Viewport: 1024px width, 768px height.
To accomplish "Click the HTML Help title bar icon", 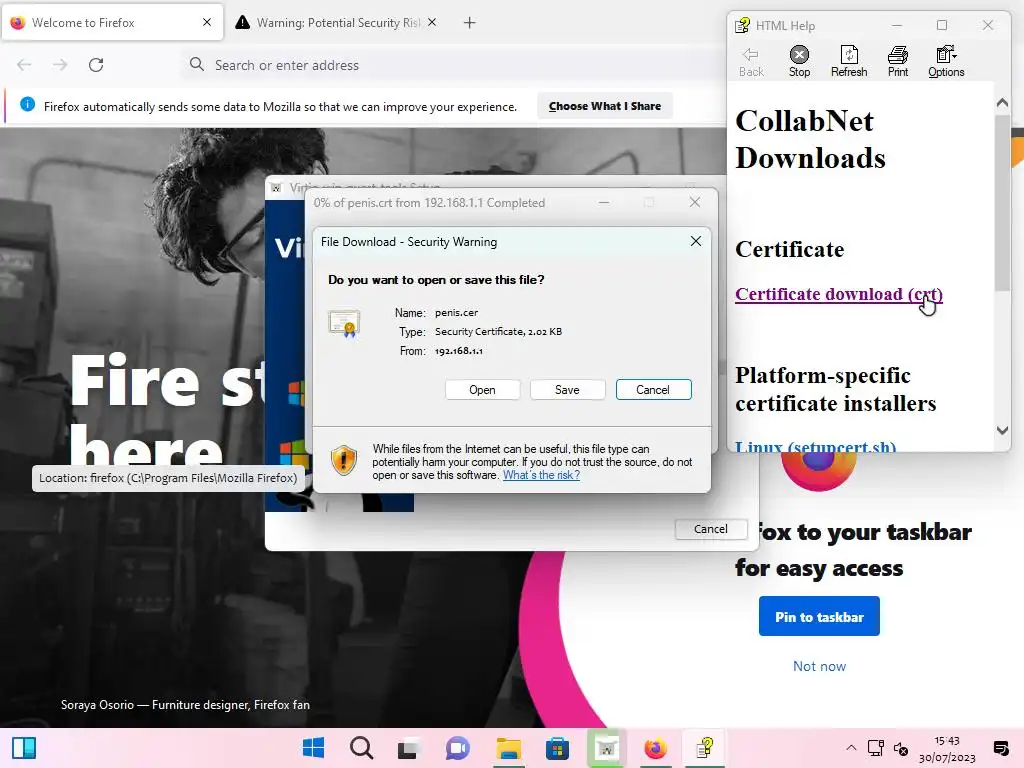I will pyautogui.click(x=743, y=25).
